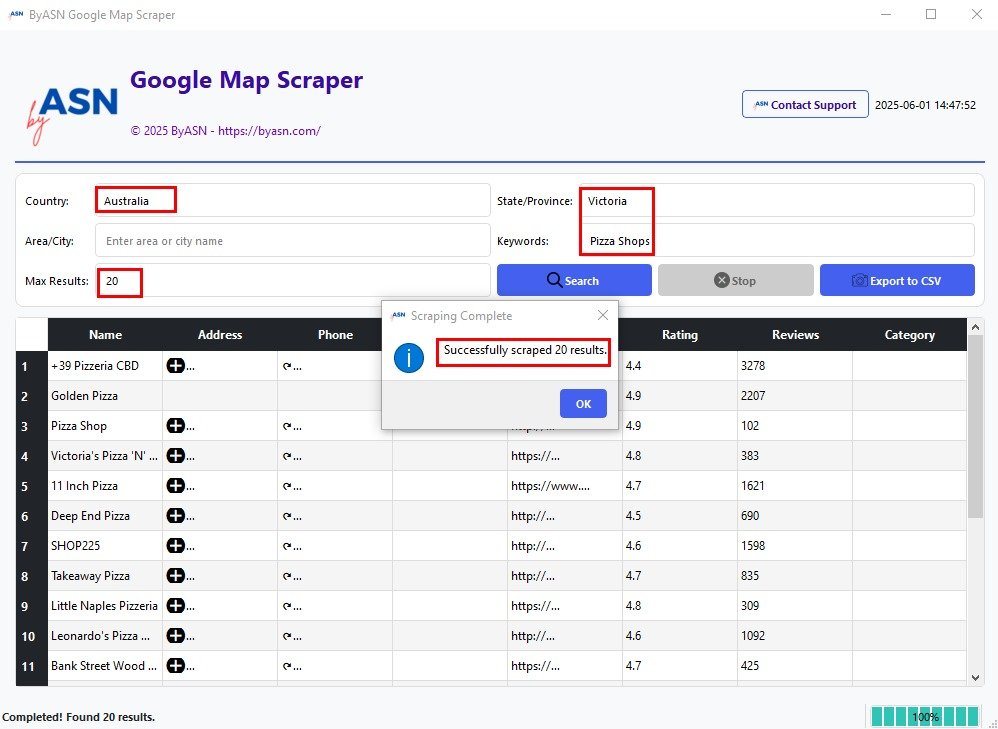Select row number 7 header
The width and height of the screenshot is (998, 729).
click(32, 546)
